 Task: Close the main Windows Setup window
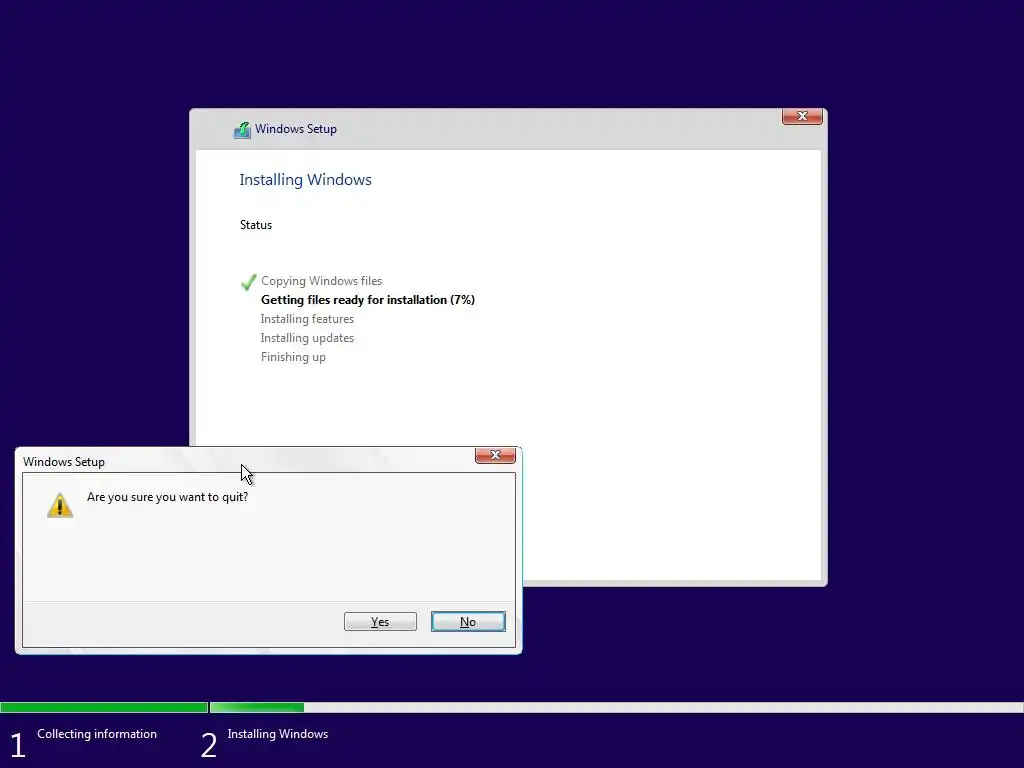(x=802, y=116)
